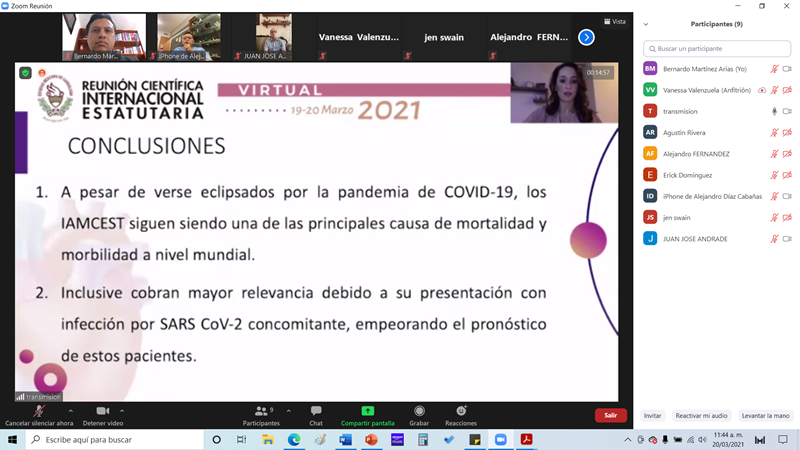
Task: Open the Vista layout menu
Action: [x=615, y=21]
